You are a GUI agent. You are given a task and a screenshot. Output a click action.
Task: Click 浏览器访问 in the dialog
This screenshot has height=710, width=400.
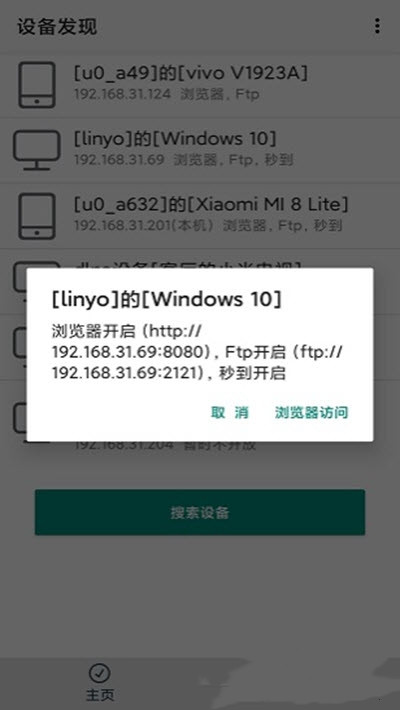point(312,413)
